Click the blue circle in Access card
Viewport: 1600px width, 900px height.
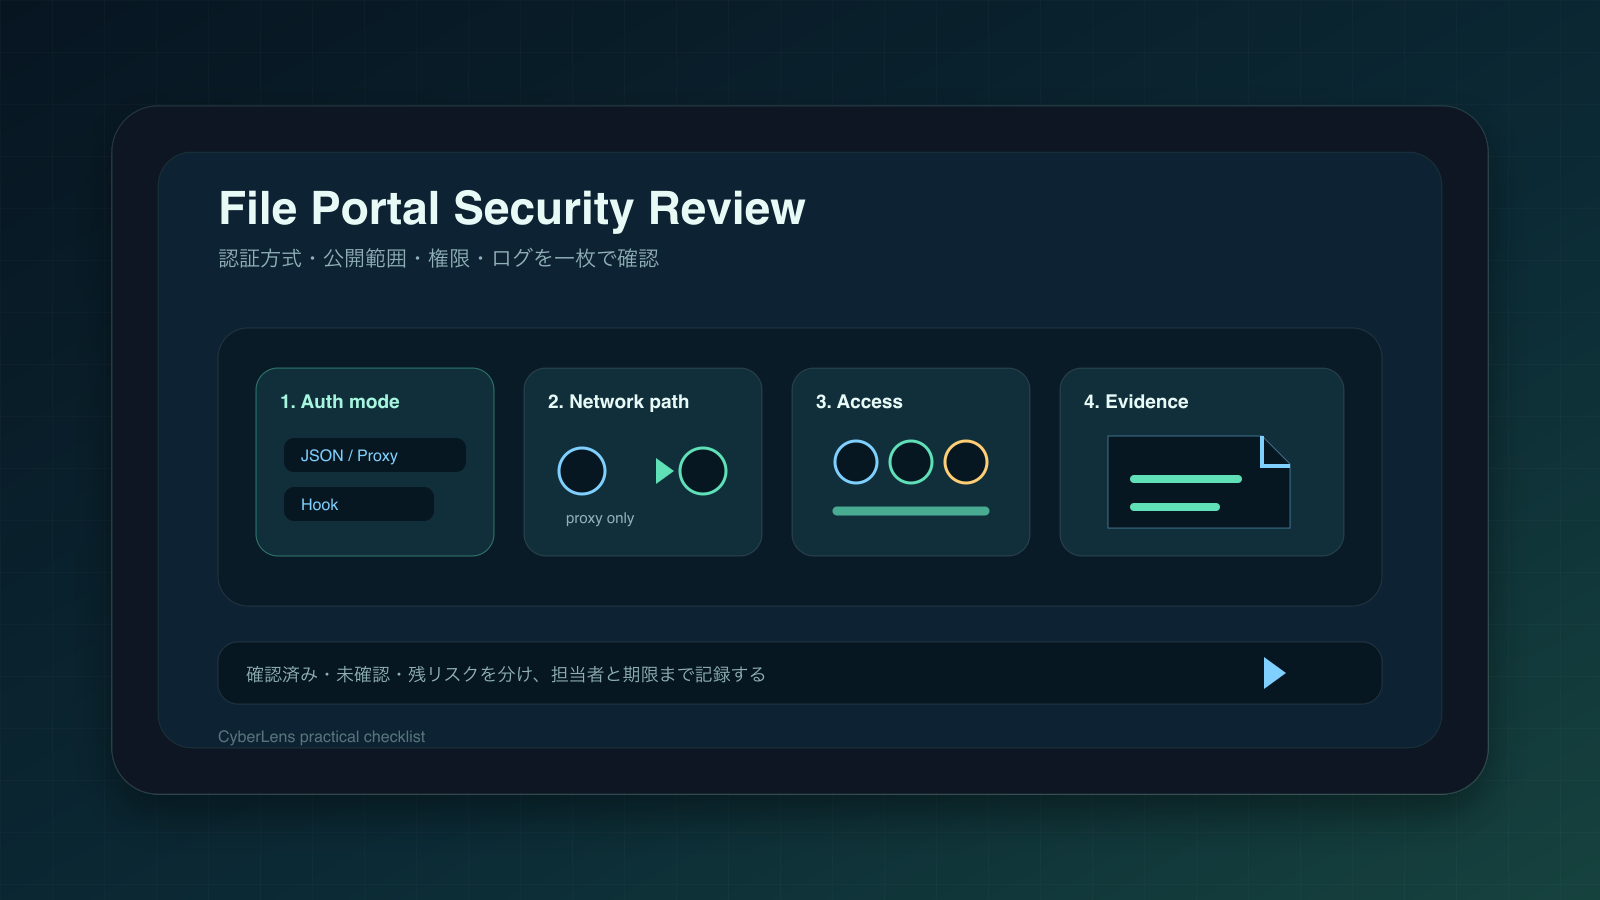click(x=856, y=462)
